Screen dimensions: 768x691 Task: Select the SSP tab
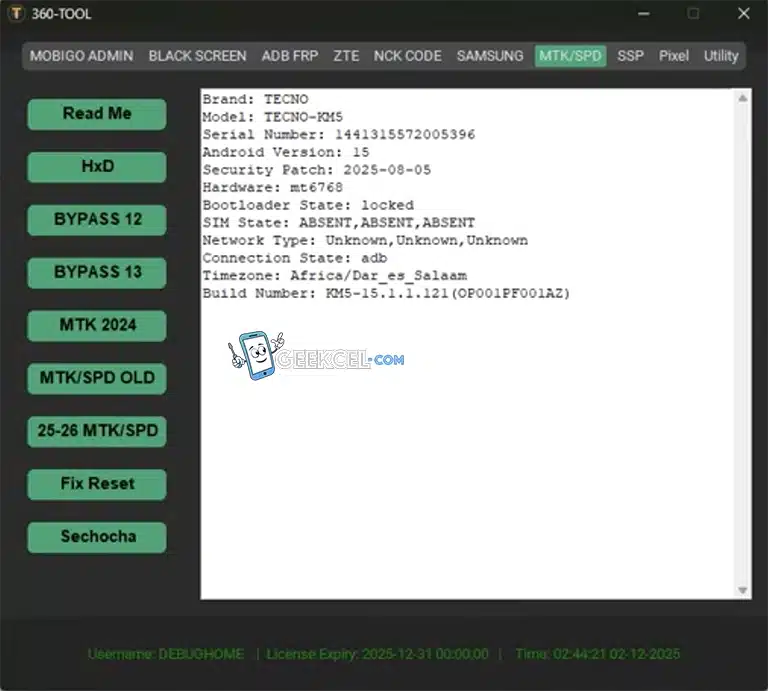click(x=630, y=56)
